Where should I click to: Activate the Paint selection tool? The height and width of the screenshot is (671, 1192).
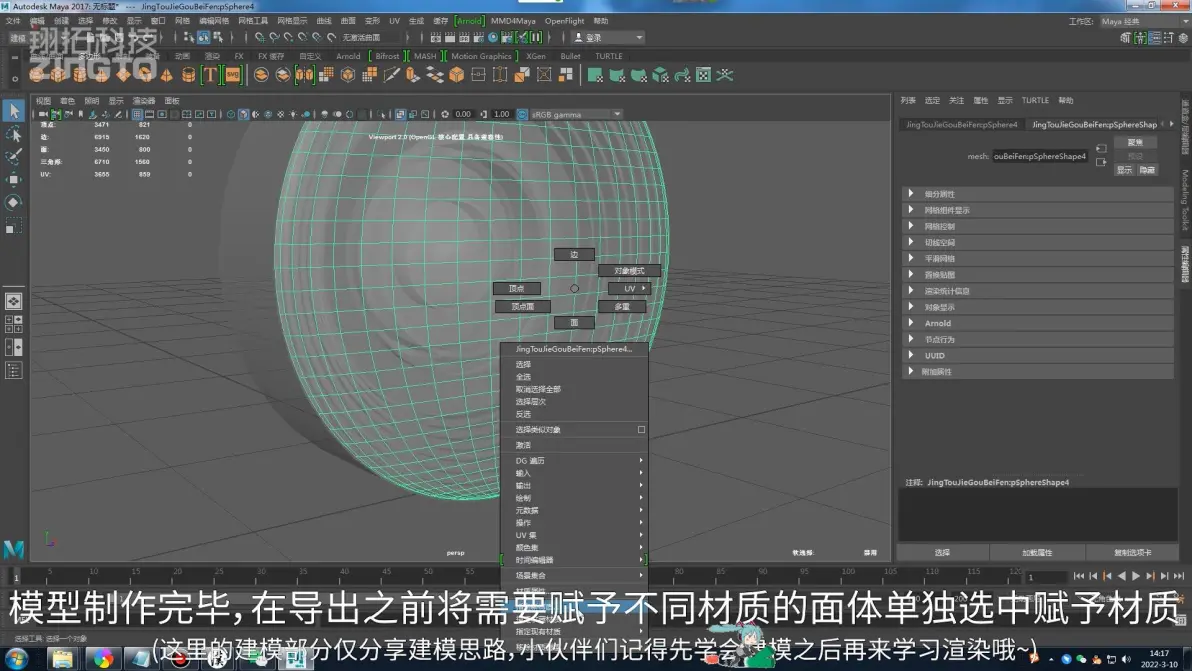pos(14,157)
